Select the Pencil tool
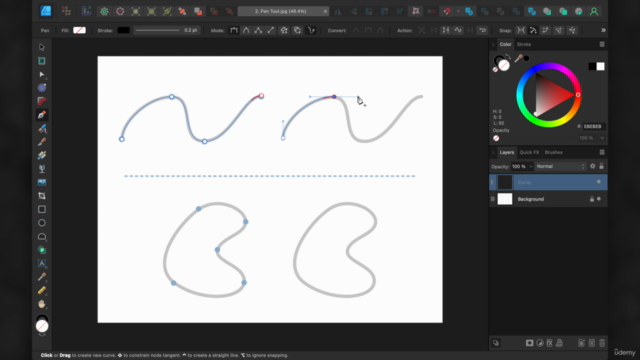This screenshot has width=640, height=360. point(42,129)
